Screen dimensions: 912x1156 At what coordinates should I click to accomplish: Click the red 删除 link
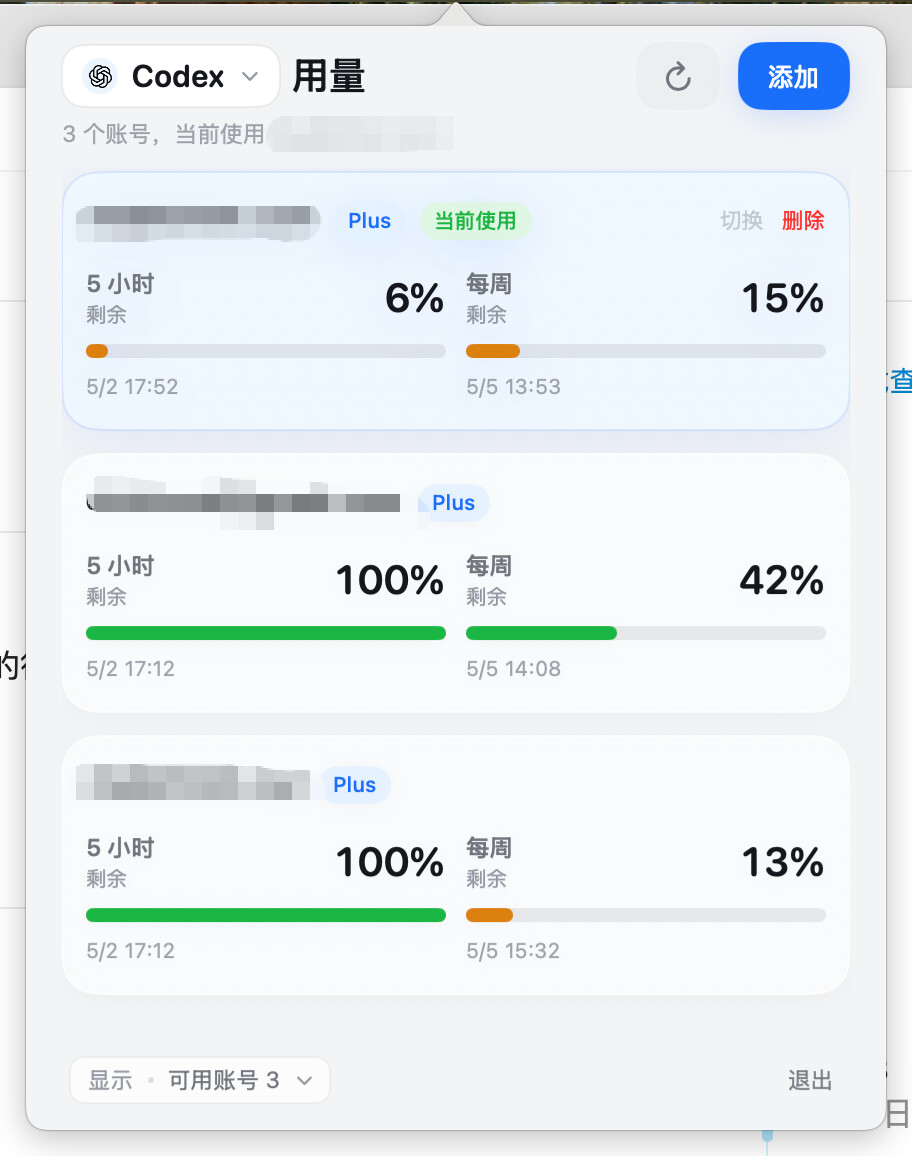coord(803,220)
